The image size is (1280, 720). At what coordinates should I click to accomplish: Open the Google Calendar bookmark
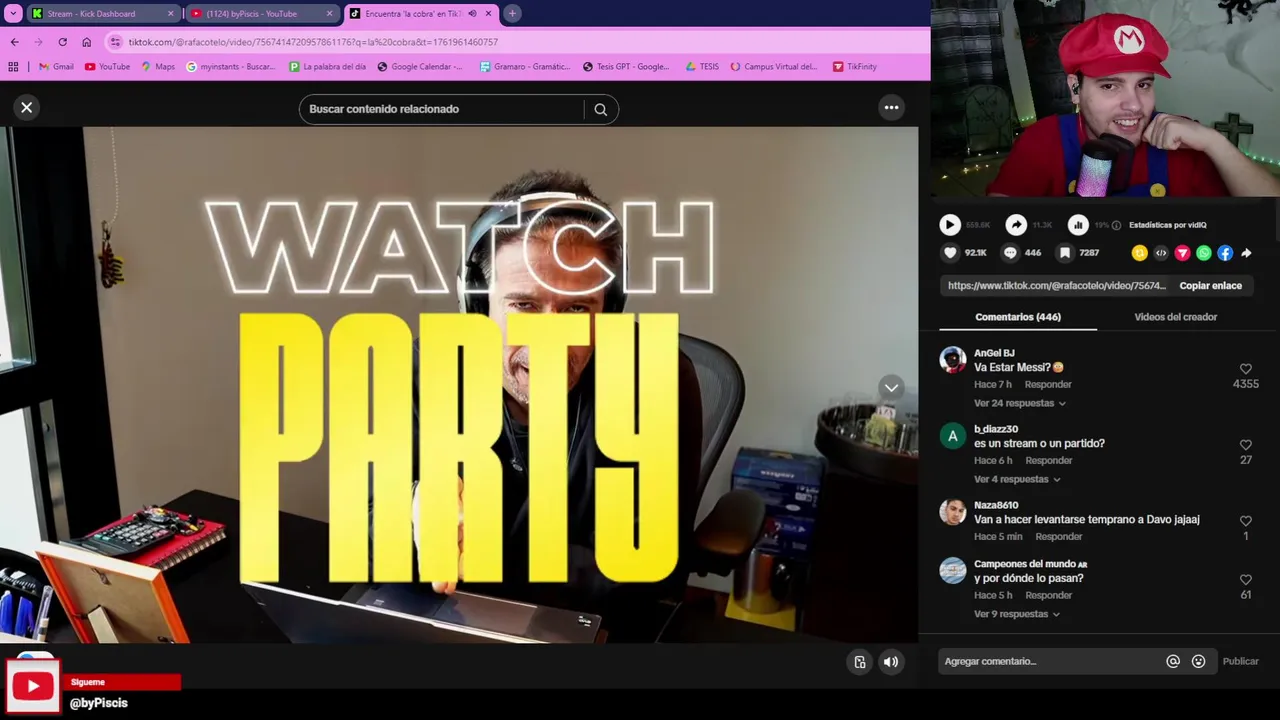[x=420, y=67]
